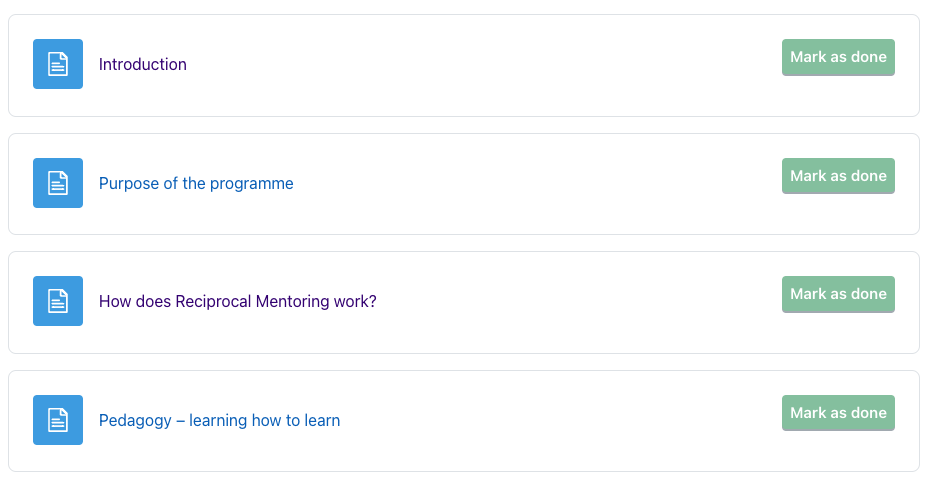Screen dimensions: 930x481
Task: Open the Introduction page link
Action: pyautogui.click(x=142, y=64)
